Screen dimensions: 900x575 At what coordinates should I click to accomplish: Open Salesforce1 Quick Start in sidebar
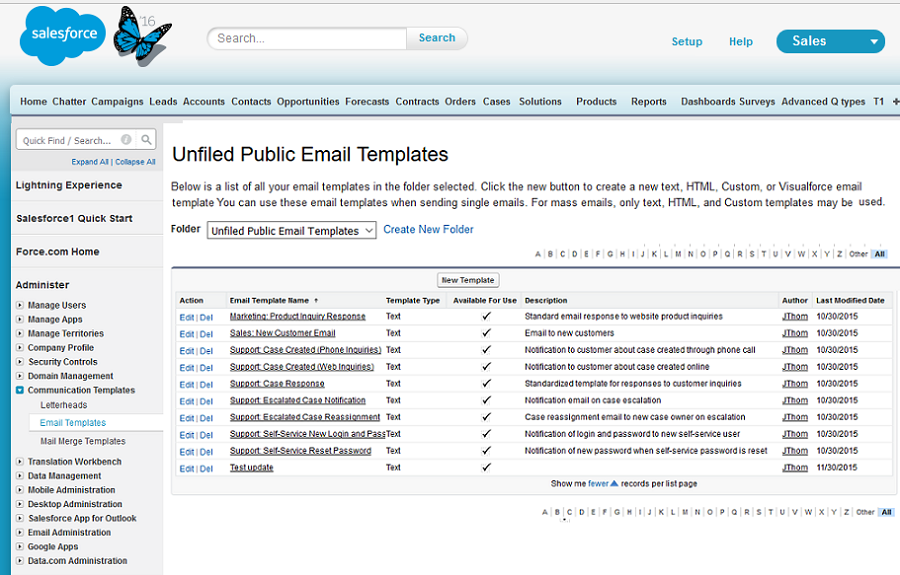point(74,218)
